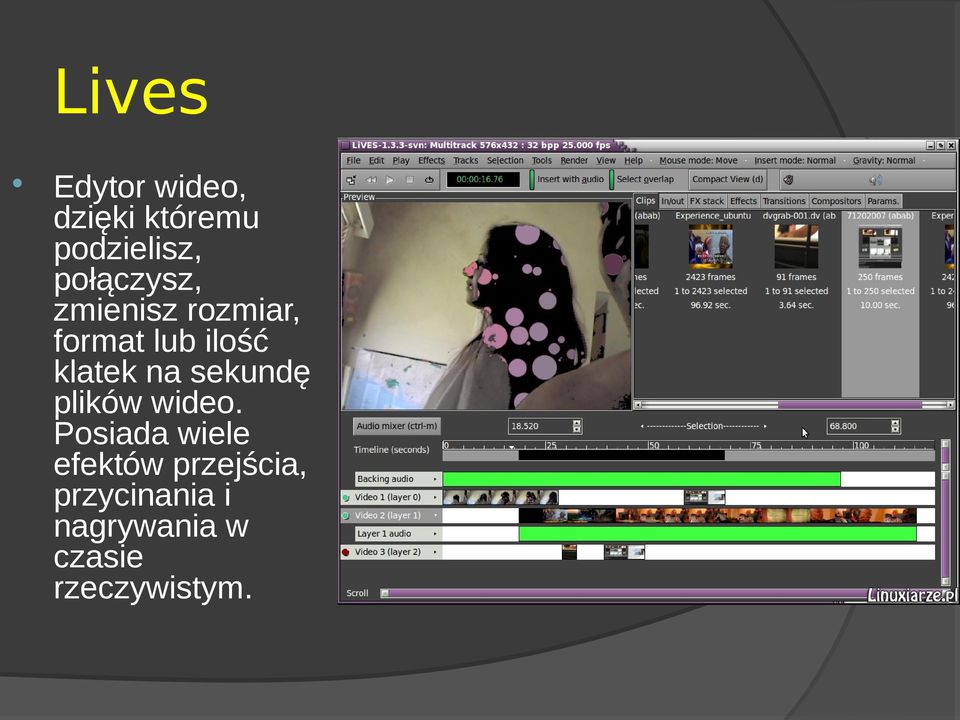Select the Video 1 (layer 0) label
This screenshot has height=720, width=960.
(391, 497)
